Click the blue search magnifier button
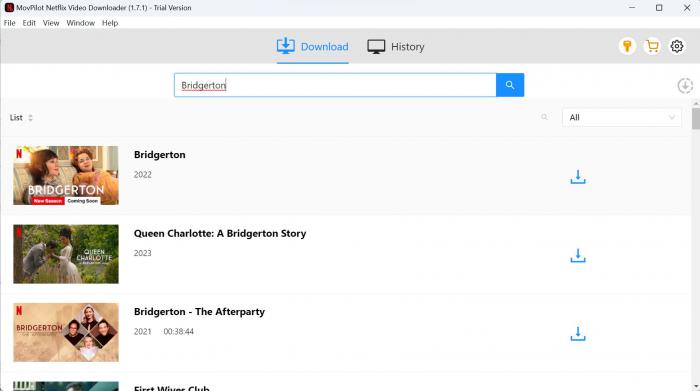Image resolution: width=700 pixels, height=391 pixels. pos(510,85)
